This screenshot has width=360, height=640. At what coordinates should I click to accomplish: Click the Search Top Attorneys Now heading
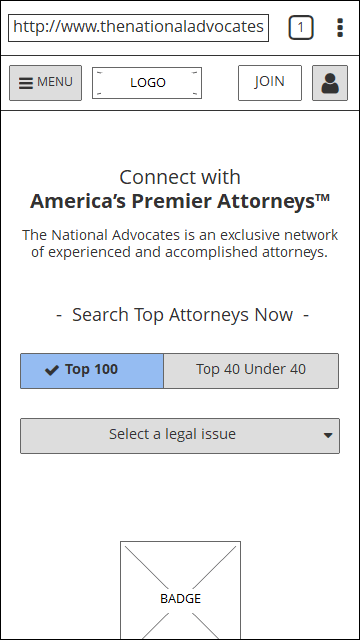point(182,315)
